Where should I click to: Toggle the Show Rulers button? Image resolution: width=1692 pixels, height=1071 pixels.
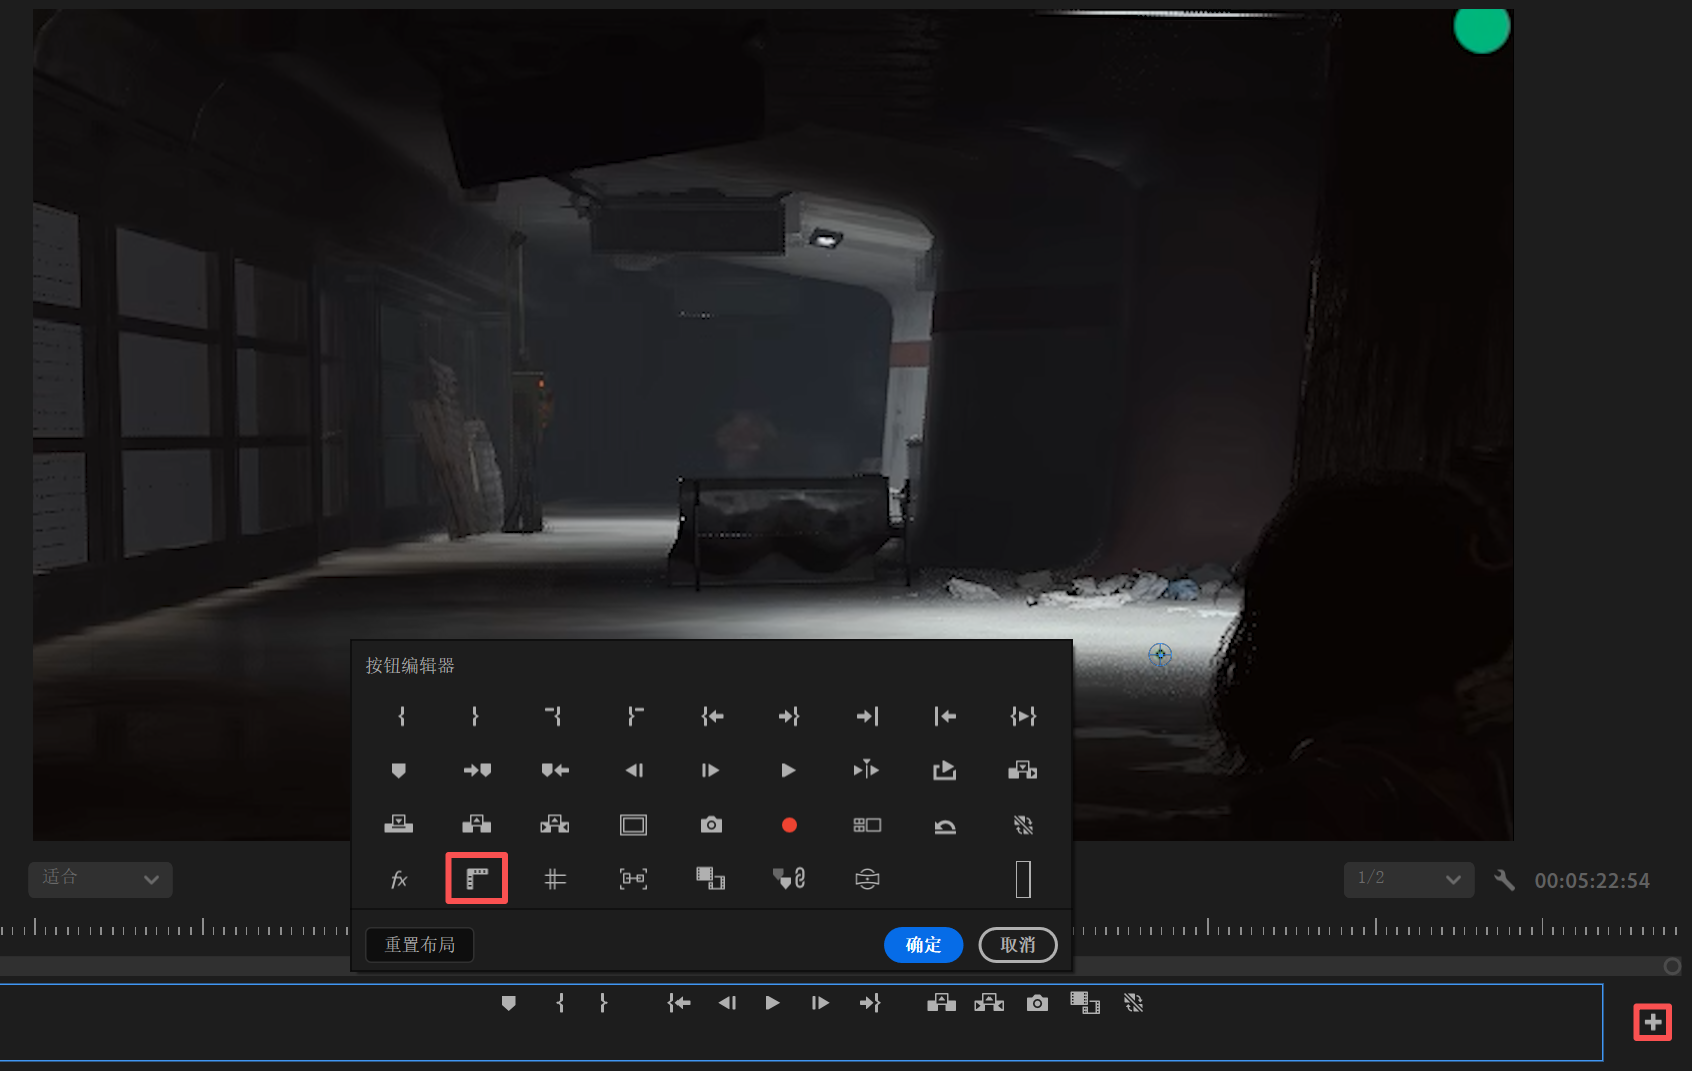[477, 879]
